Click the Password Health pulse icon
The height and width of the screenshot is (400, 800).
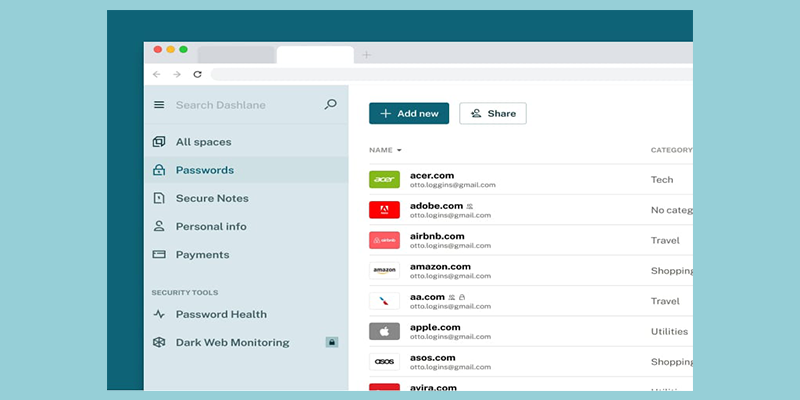coord(159,314)
